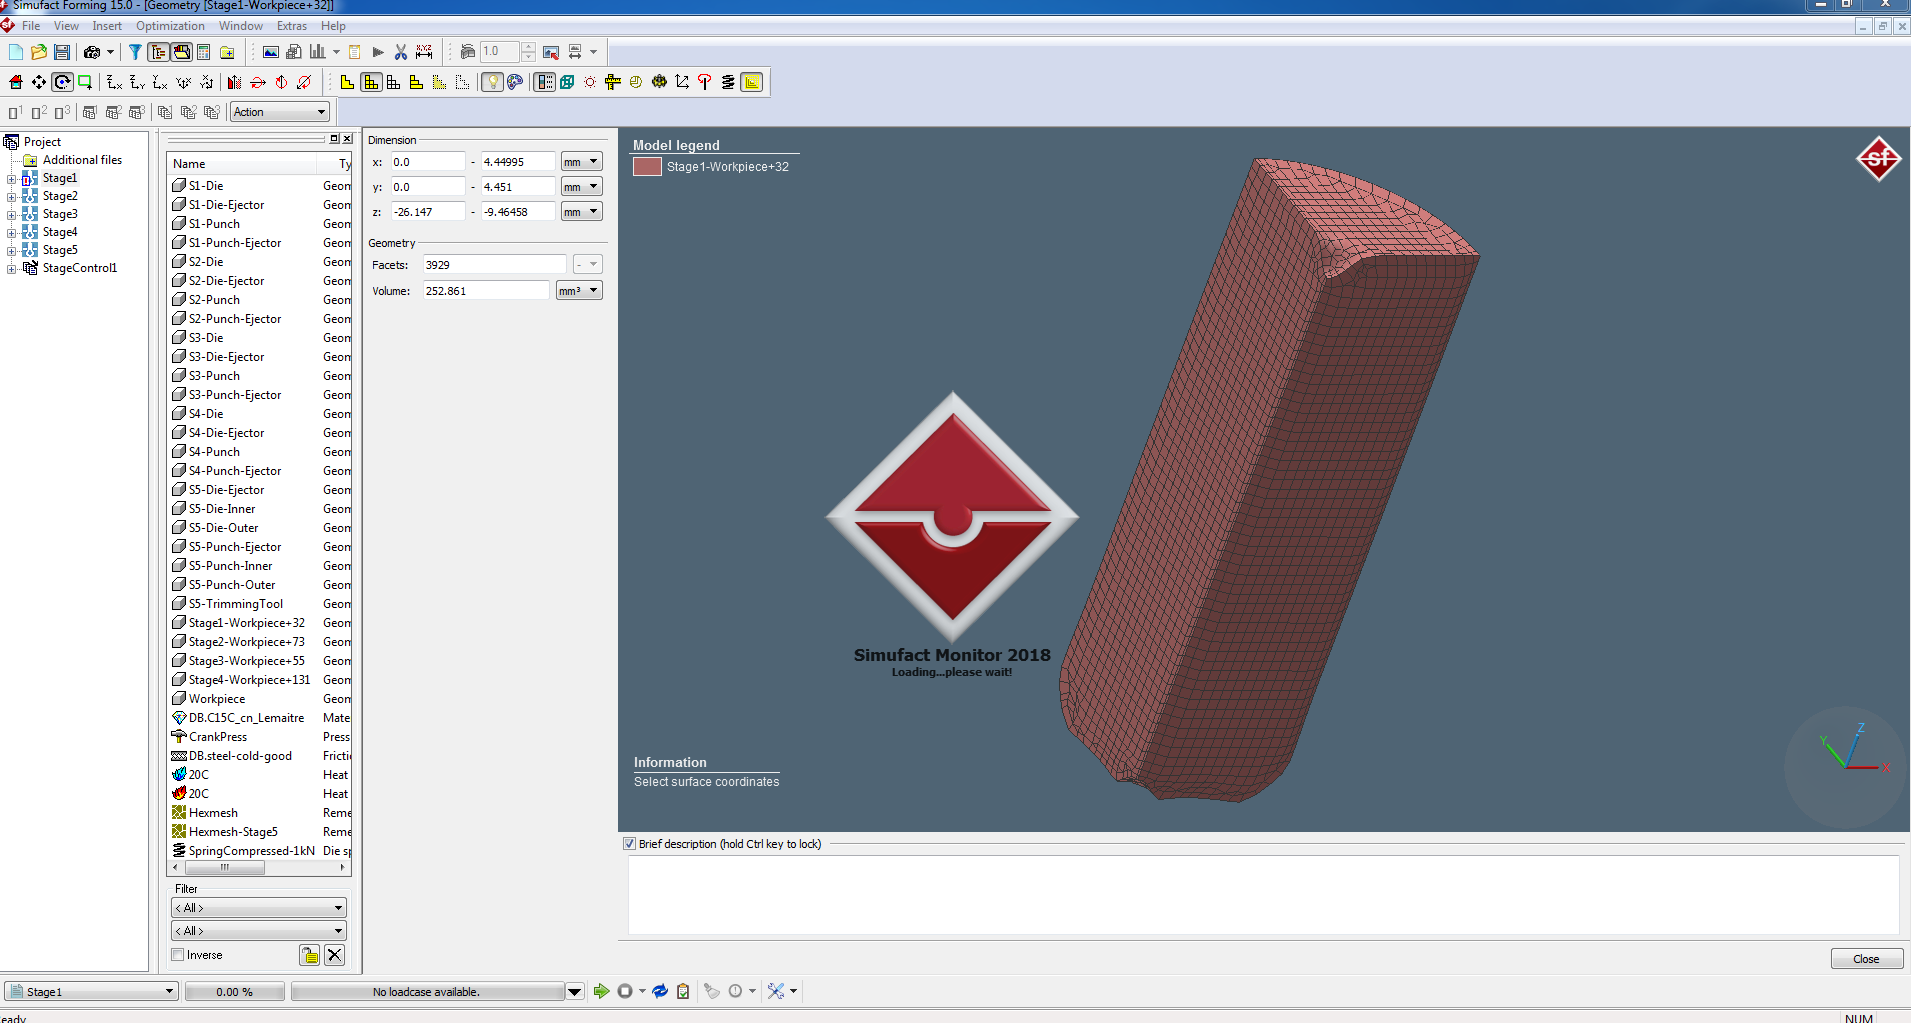Toggle the shaded with mesh display mode
This screenshot has height=1023, width=1911.
(x=371, y=82)
